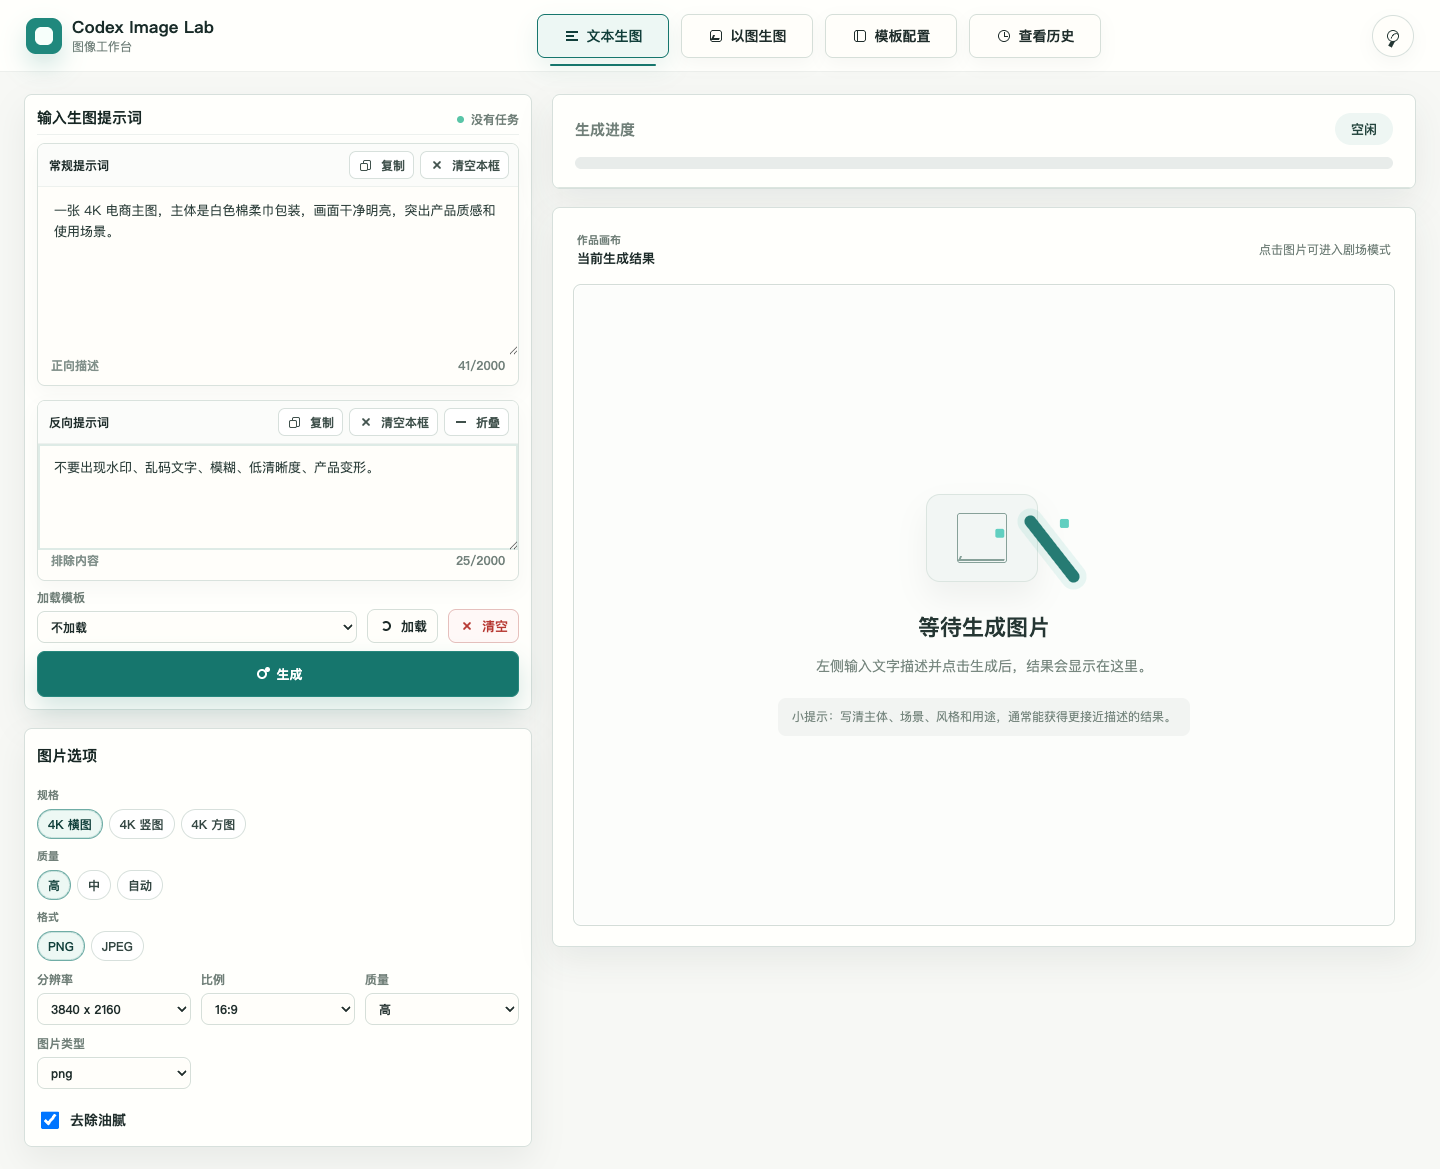Click the 排除内容 label
Screen dimensions: 1440x1169
(x=75, y=561)
